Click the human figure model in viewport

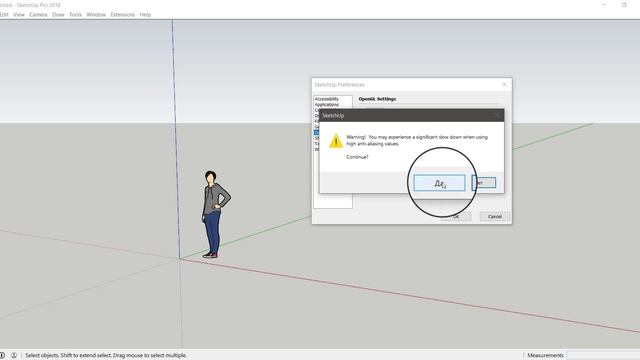click(214, 214)
